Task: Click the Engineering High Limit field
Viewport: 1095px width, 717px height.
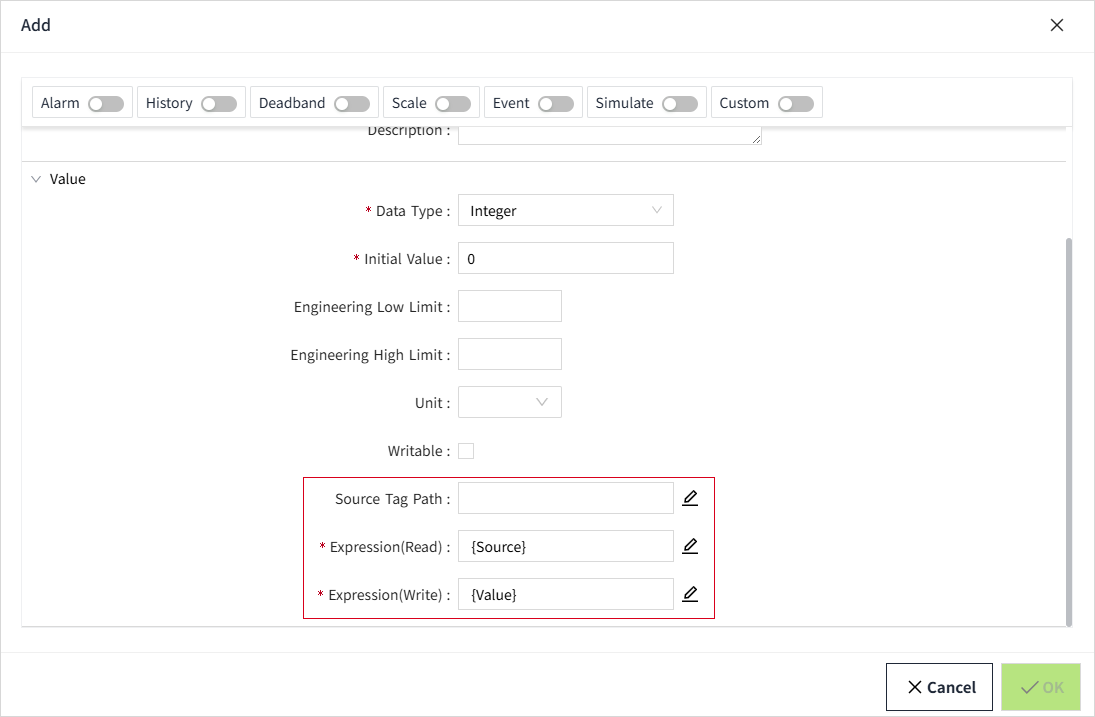Action: (x=510, y=354)
